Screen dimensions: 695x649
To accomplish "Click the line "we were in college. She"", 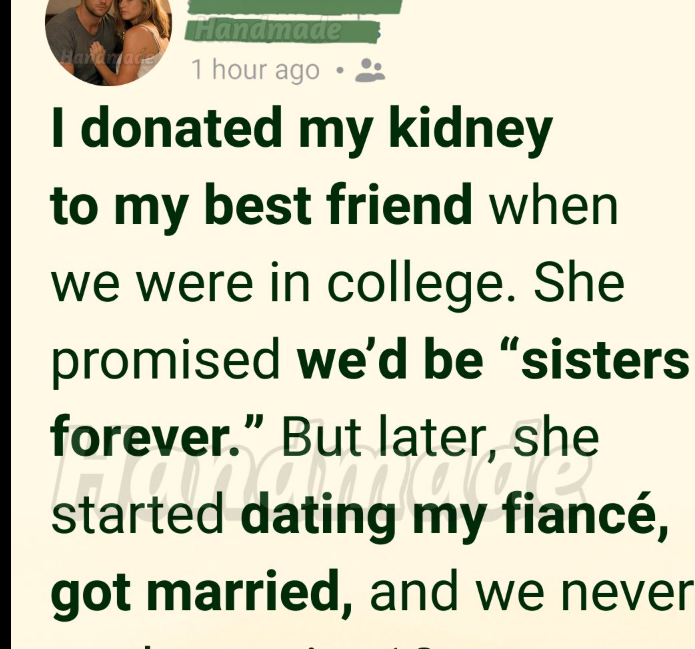I will tap(337, 283).
